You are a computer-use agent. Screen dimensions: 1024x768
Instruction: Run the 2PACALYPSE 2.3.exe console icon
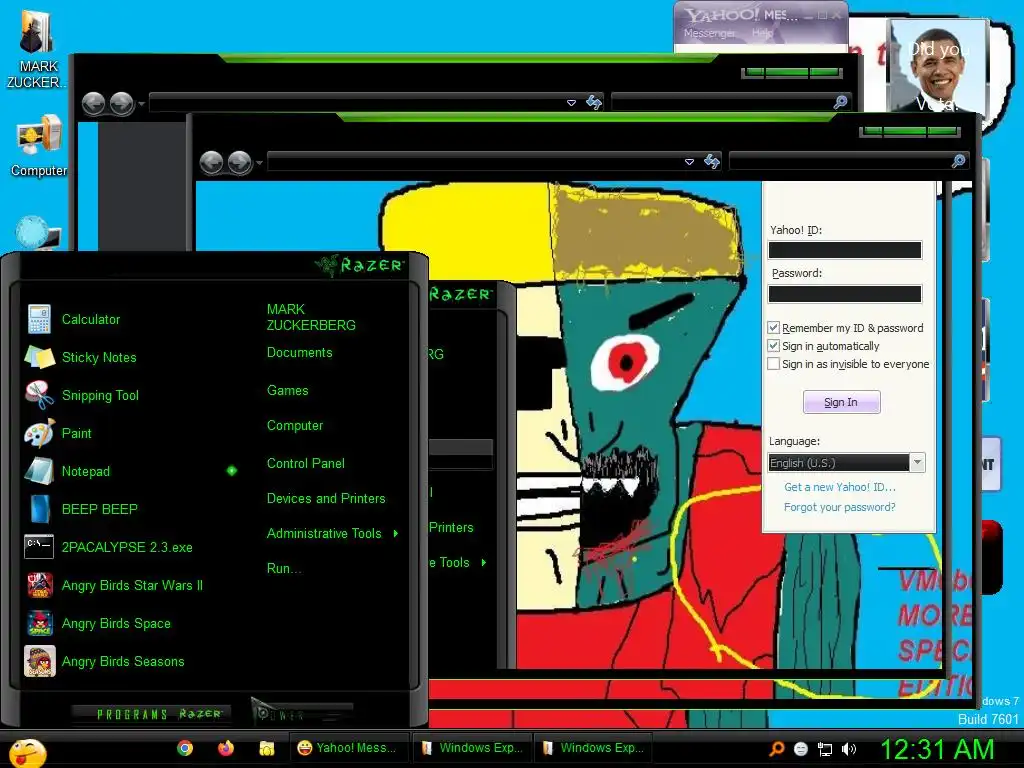click(x=39, y=547)
